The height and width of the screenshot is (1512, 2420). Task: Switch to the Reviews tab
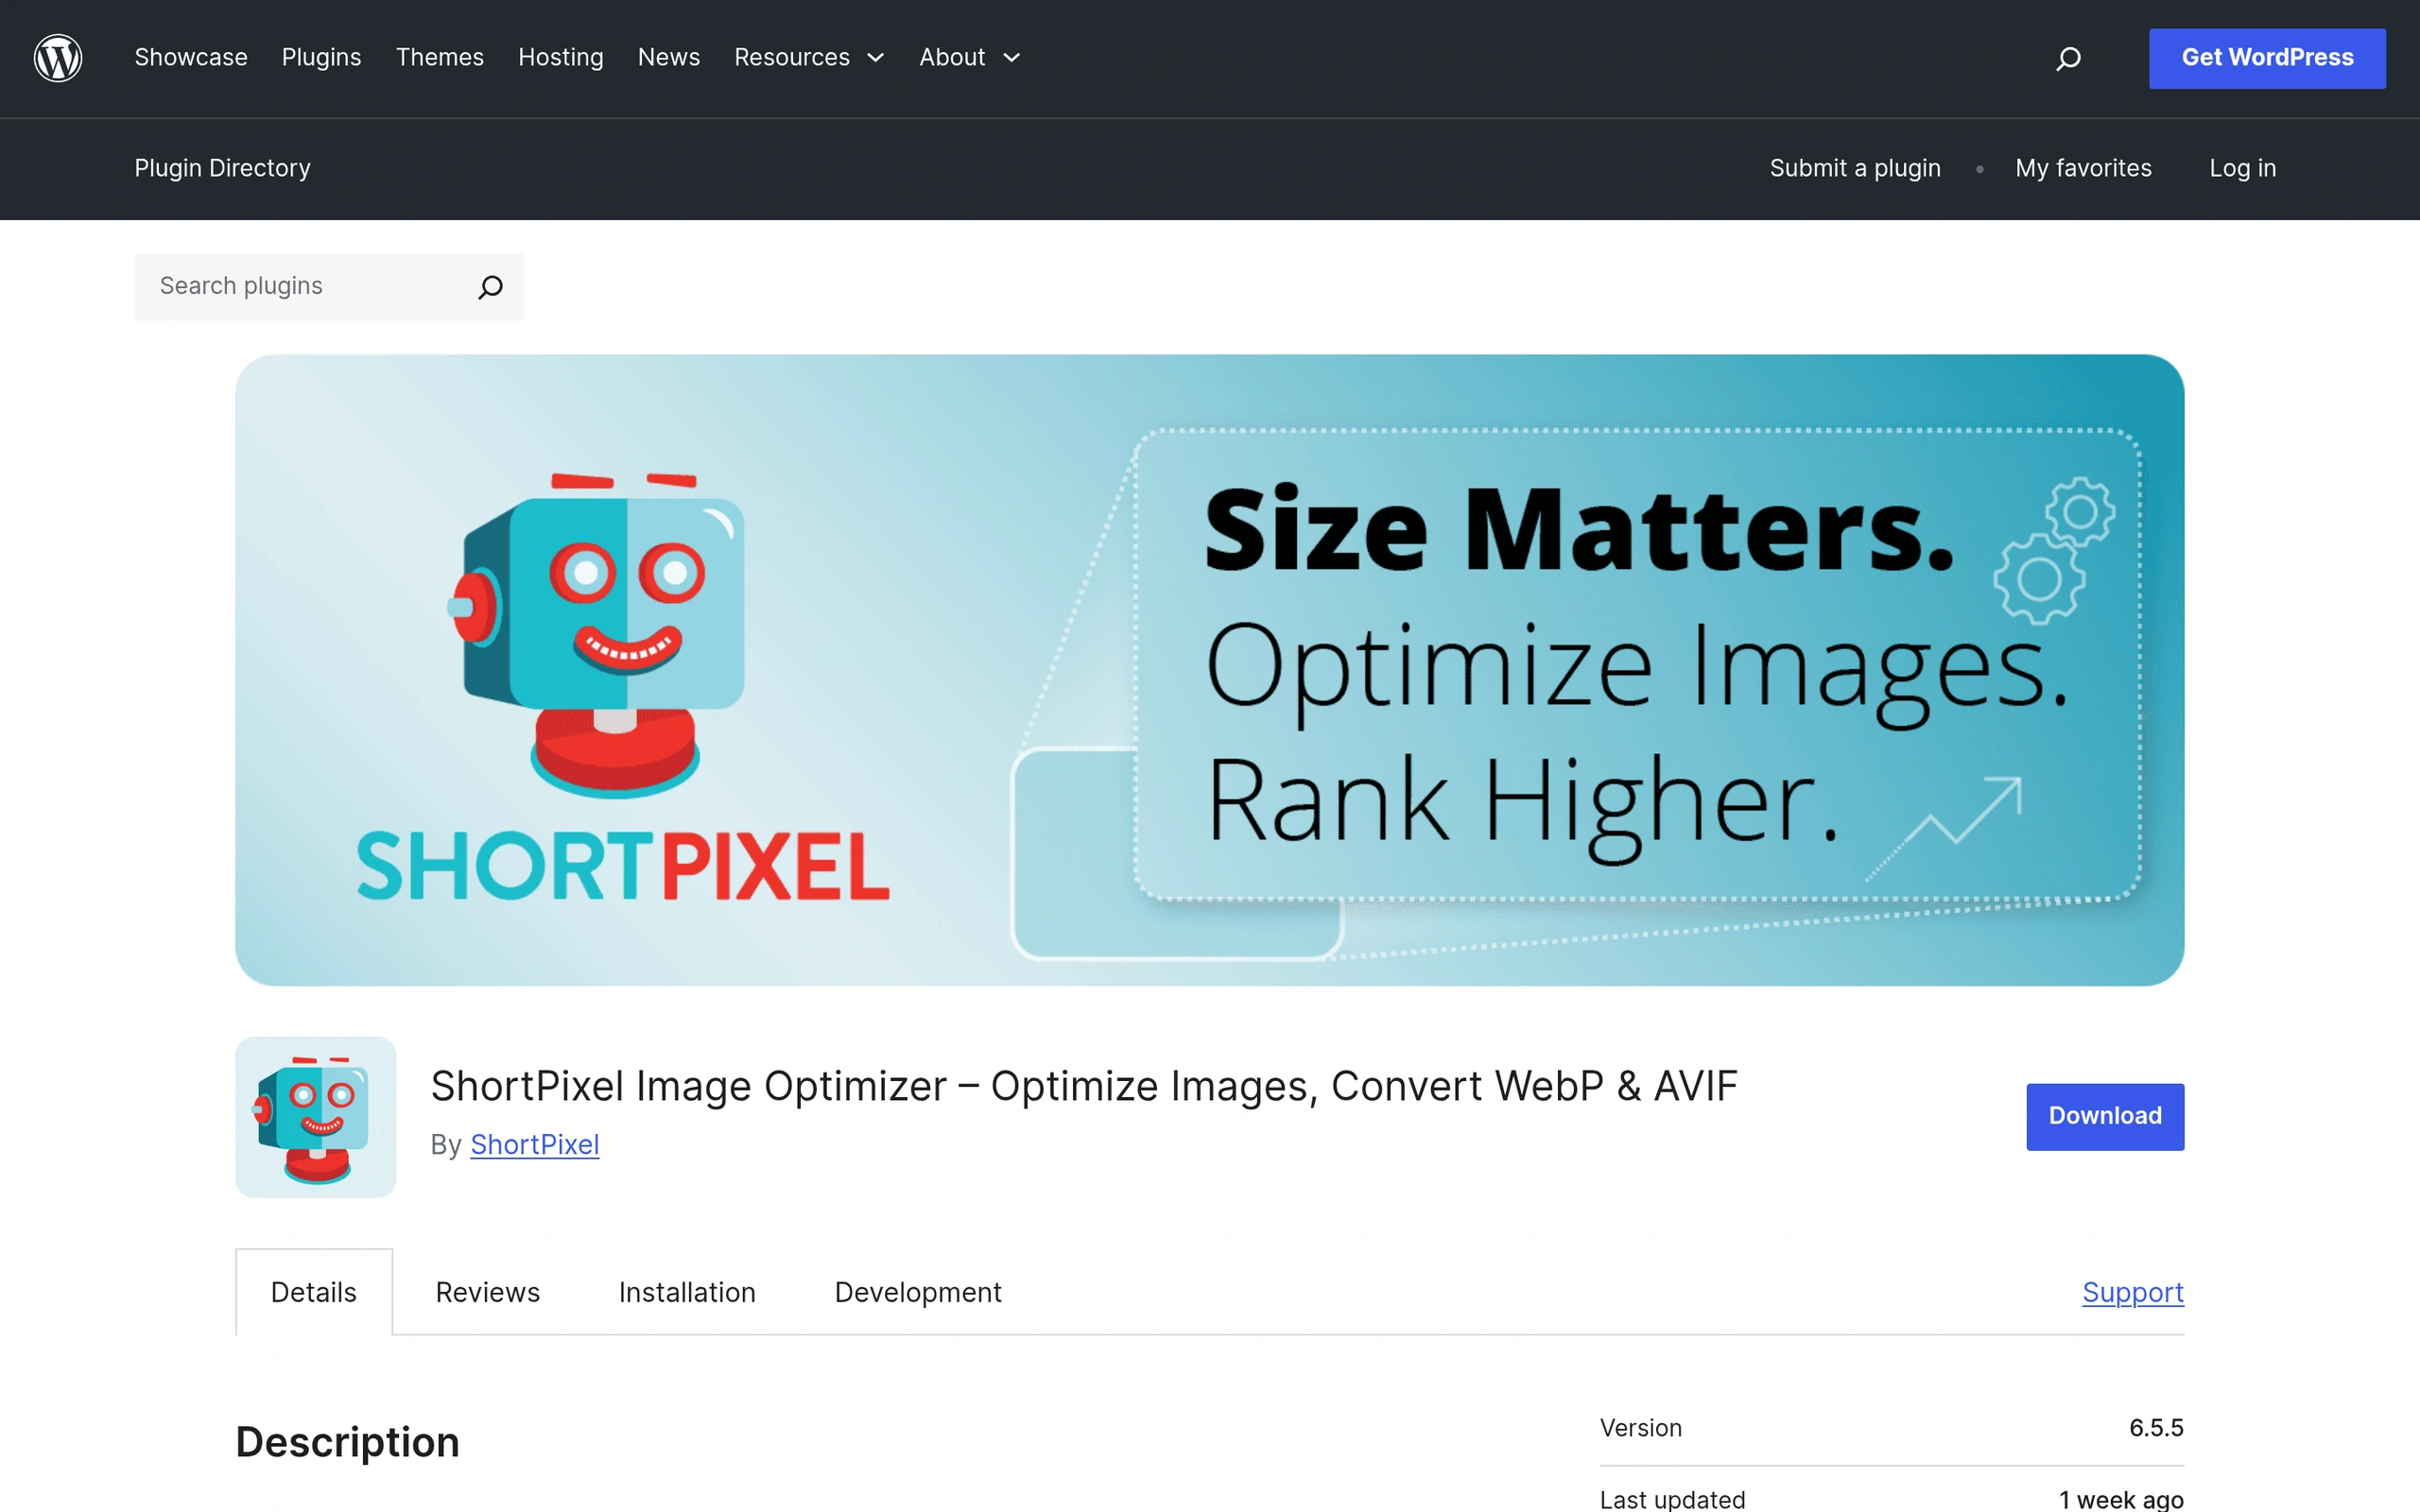coord(488,1292)
